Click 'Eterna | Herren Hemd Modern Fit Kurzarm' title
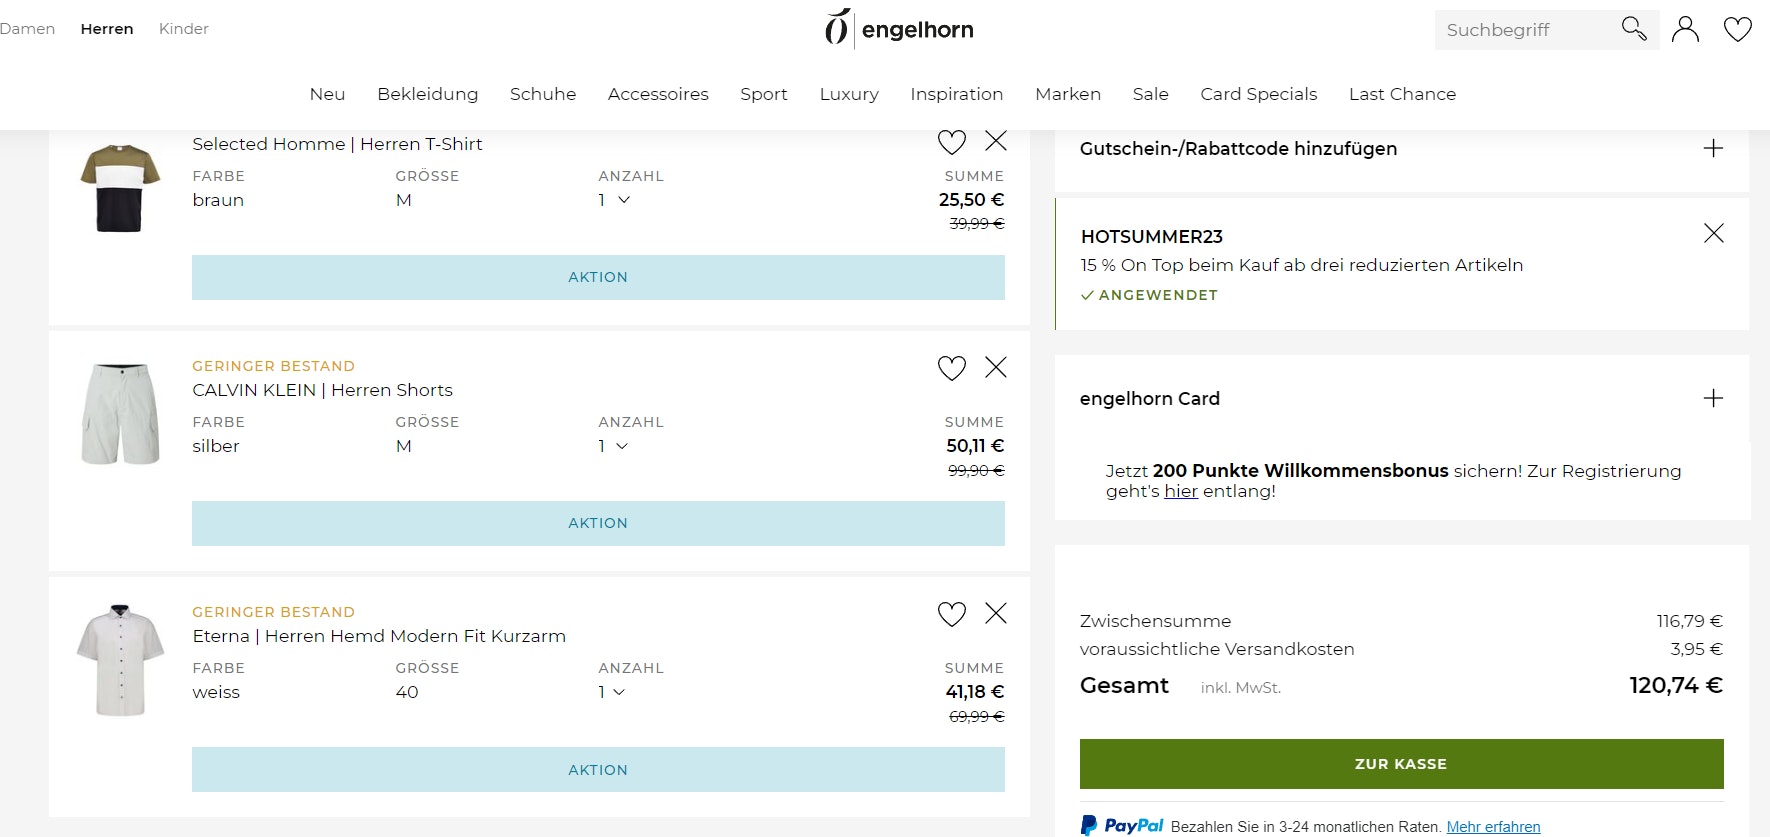 point(379,636)
